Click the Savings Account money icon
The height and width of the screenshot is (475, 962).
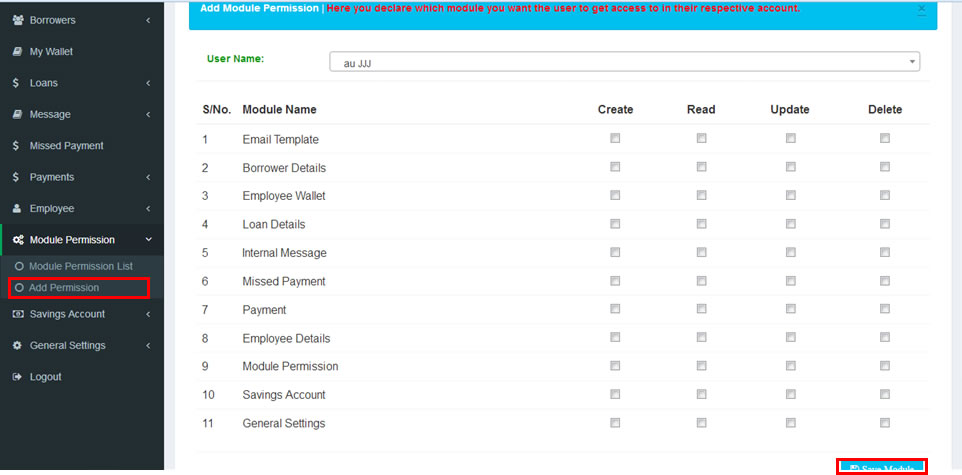pyautogui.click(x=17, y=314)
